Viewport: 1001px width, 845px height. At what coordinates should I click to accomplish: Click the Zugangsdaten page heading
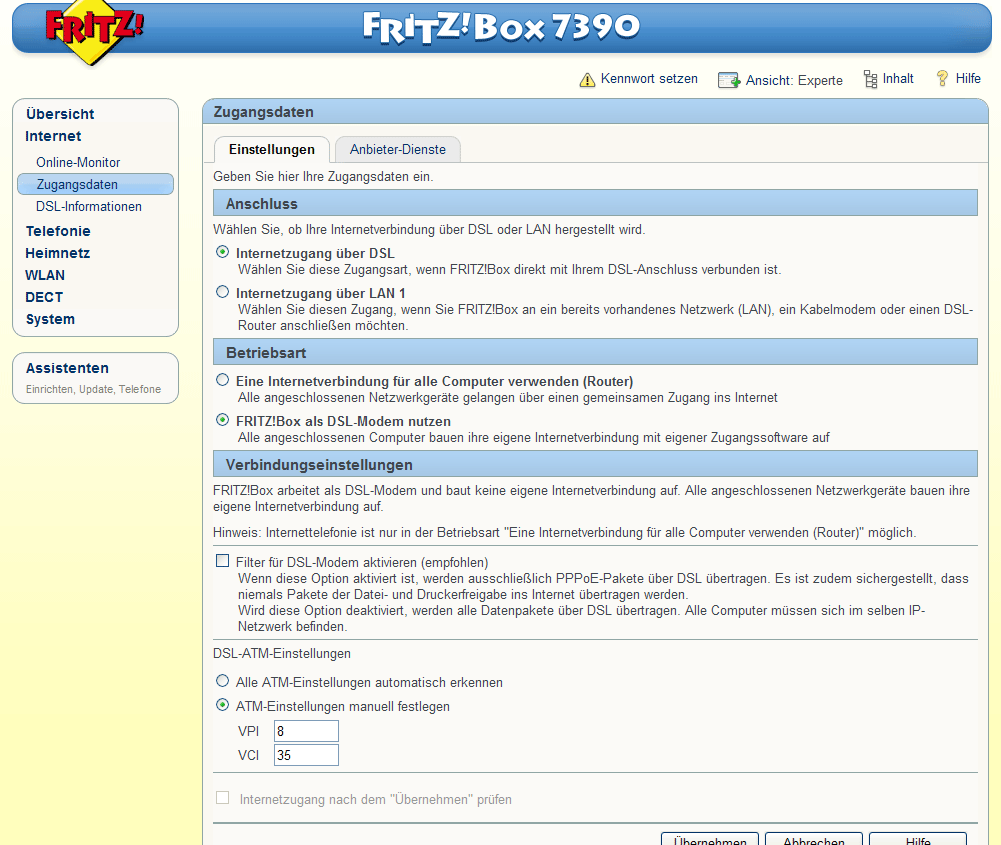click(264, 112)
